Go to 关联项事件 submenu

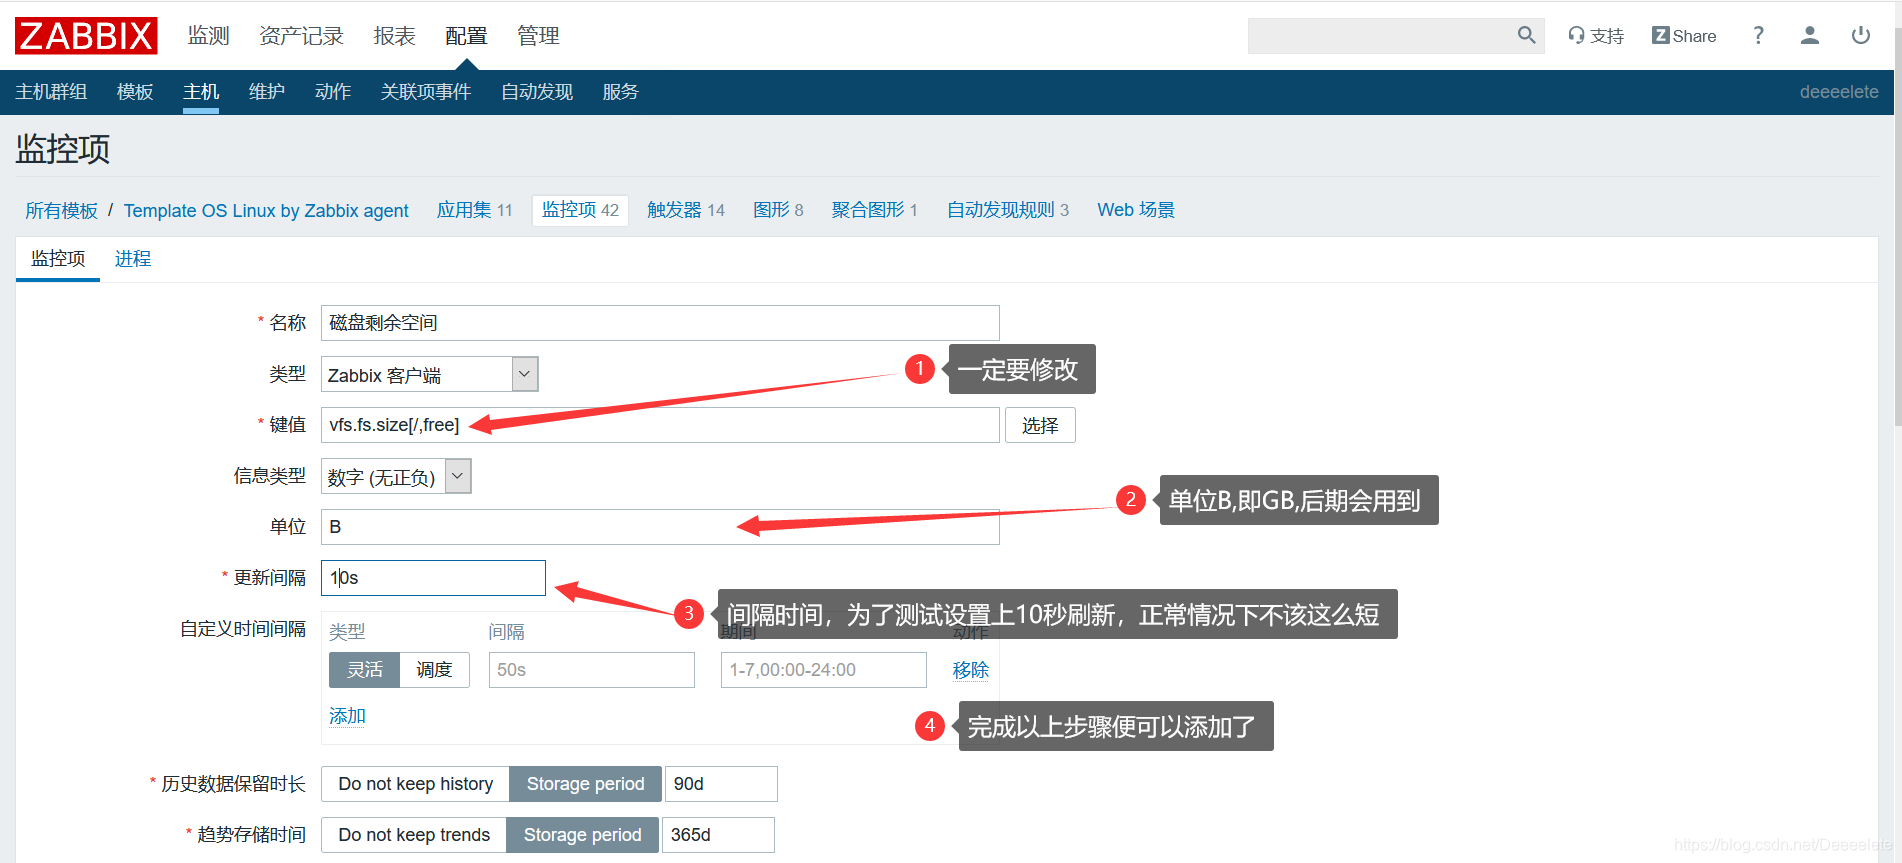[x=426, y=92]
